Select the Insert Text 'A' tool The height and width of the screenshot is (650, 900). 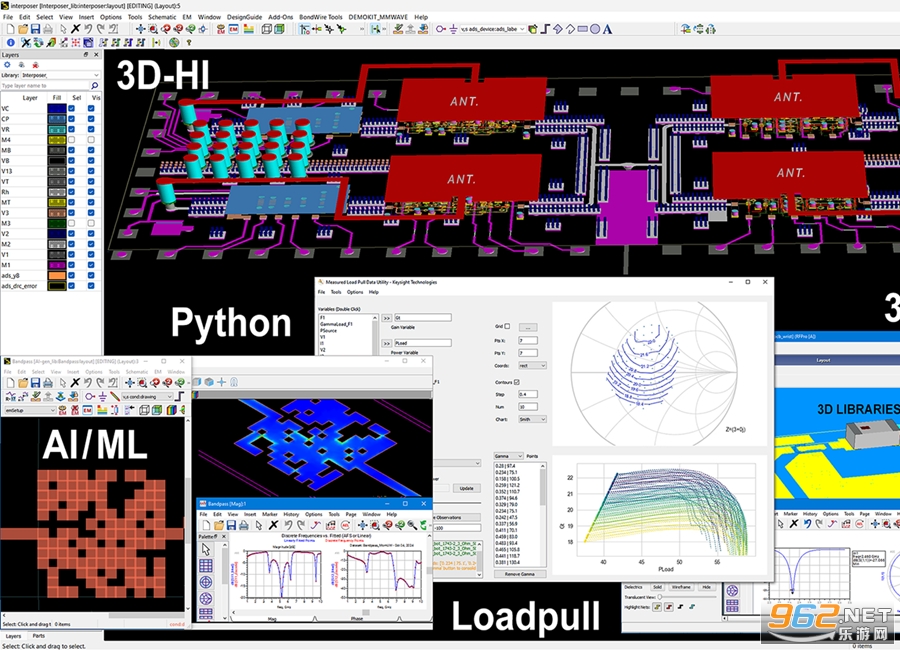[x=607, y=29]
